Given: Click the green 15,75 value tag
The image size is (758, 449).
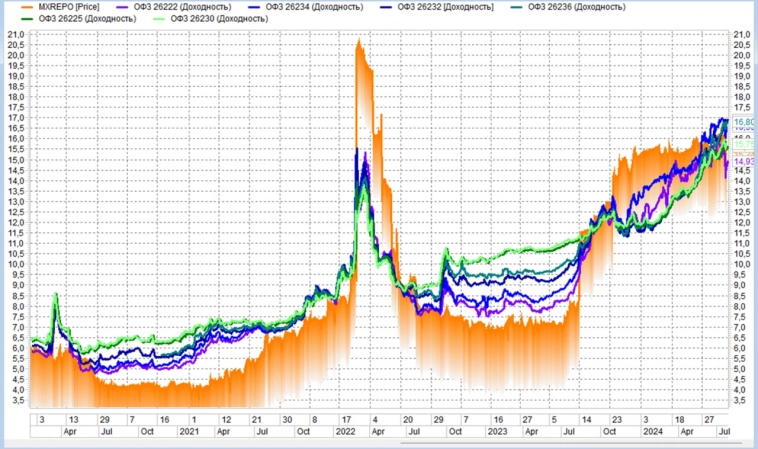Looking at the screenshot, I should click(744, 144).
